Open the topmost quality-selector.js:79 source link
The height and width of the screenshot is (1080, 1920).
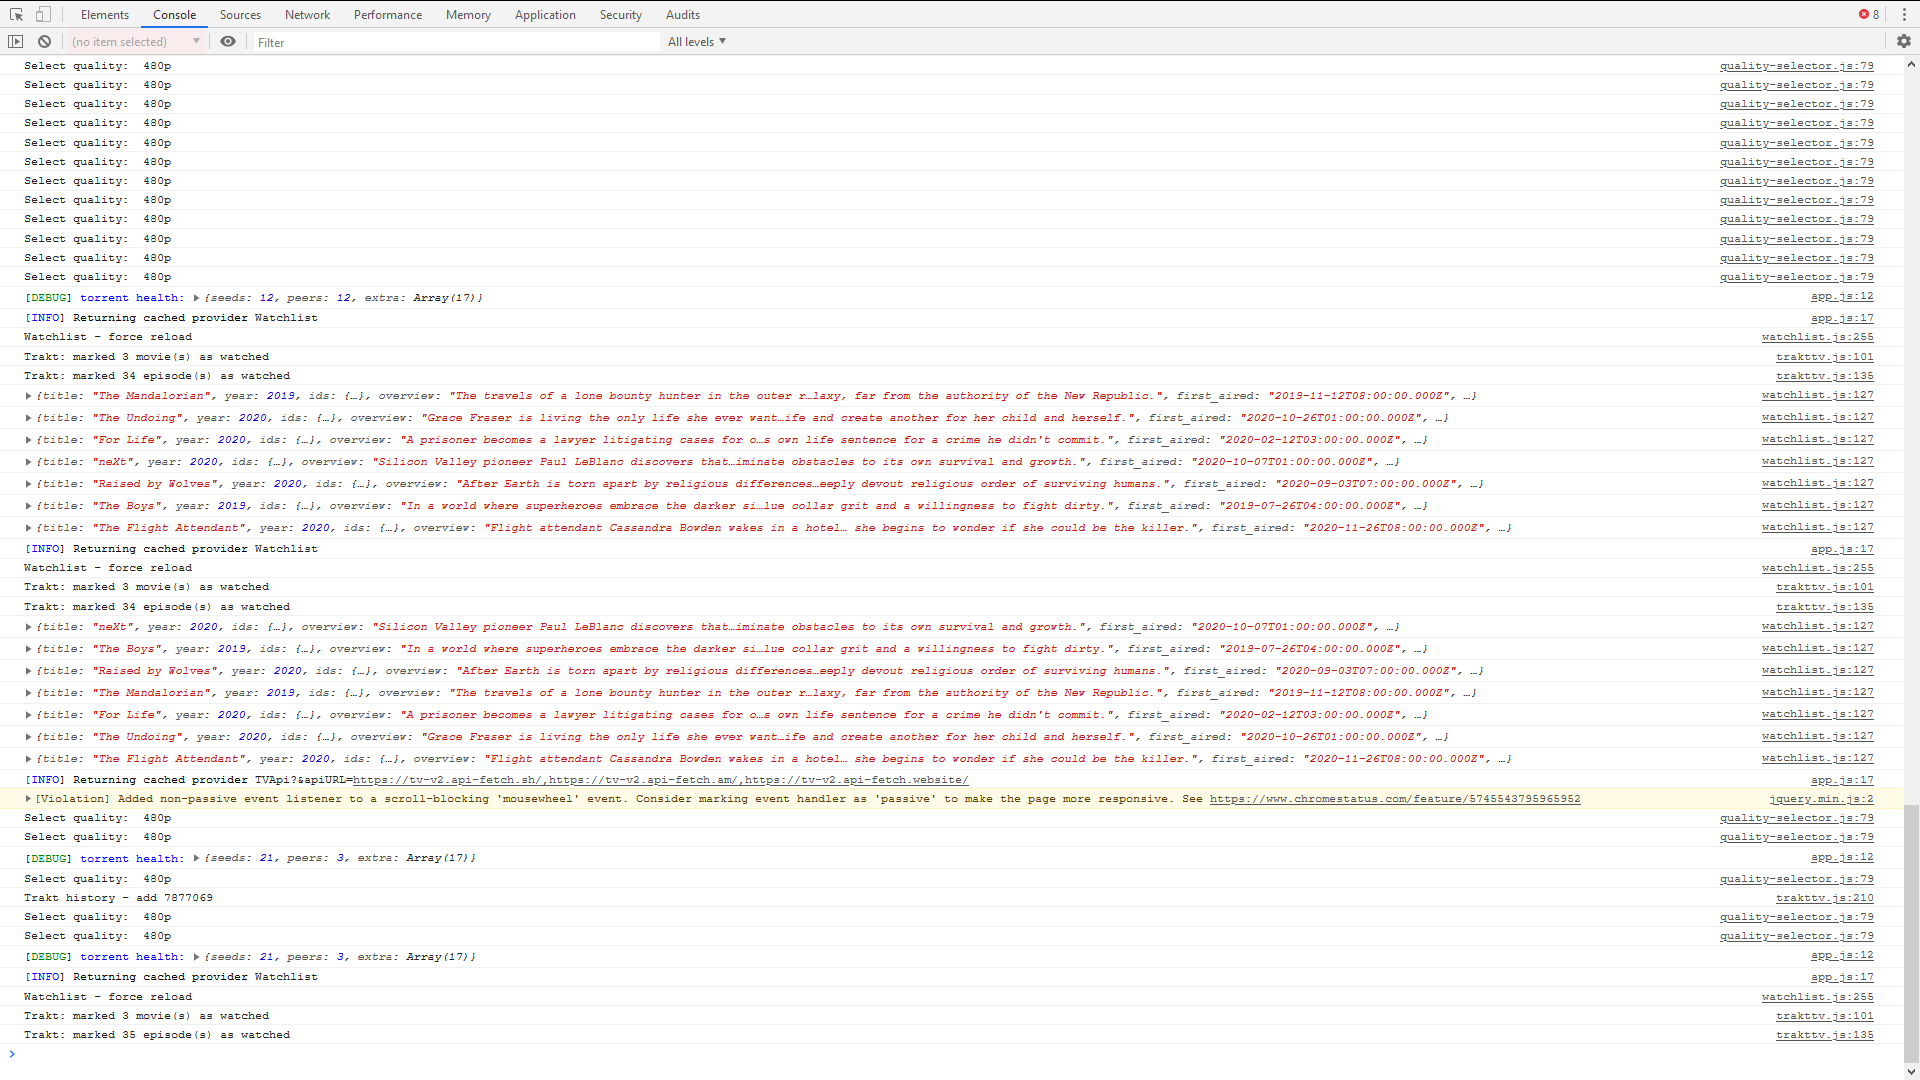1797,66
